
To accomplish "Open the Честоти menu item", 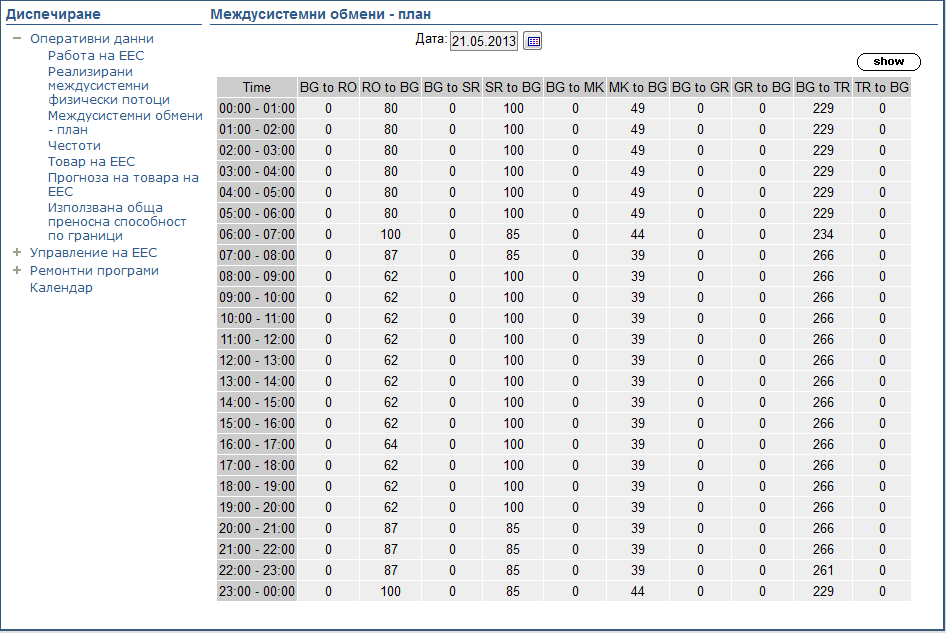I will coord(74,146).
